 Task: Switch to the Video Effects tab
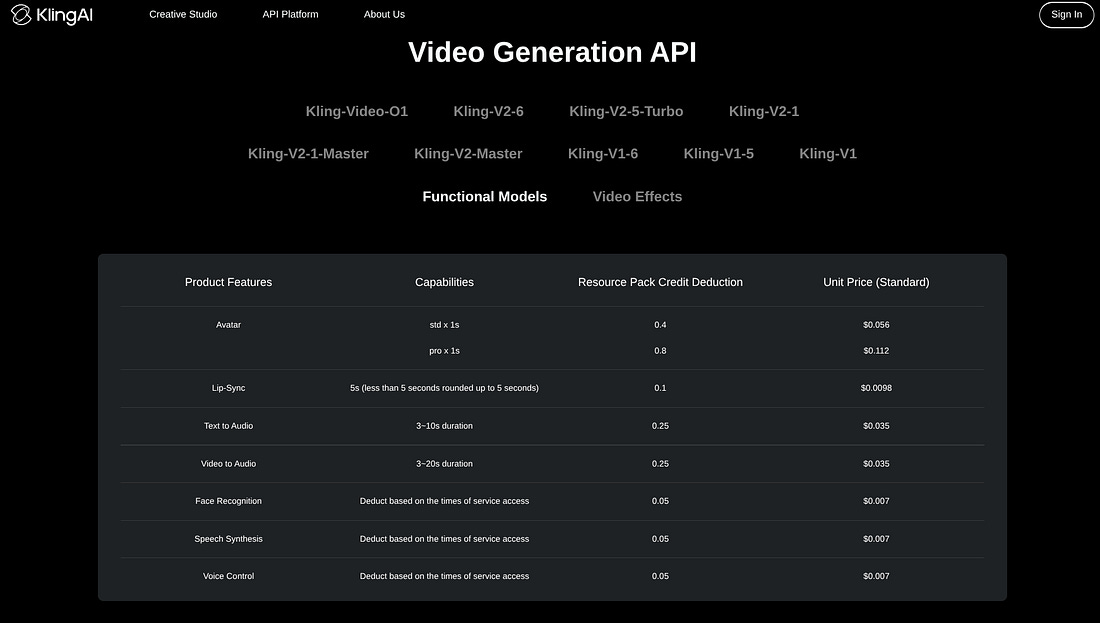[637, 196]
